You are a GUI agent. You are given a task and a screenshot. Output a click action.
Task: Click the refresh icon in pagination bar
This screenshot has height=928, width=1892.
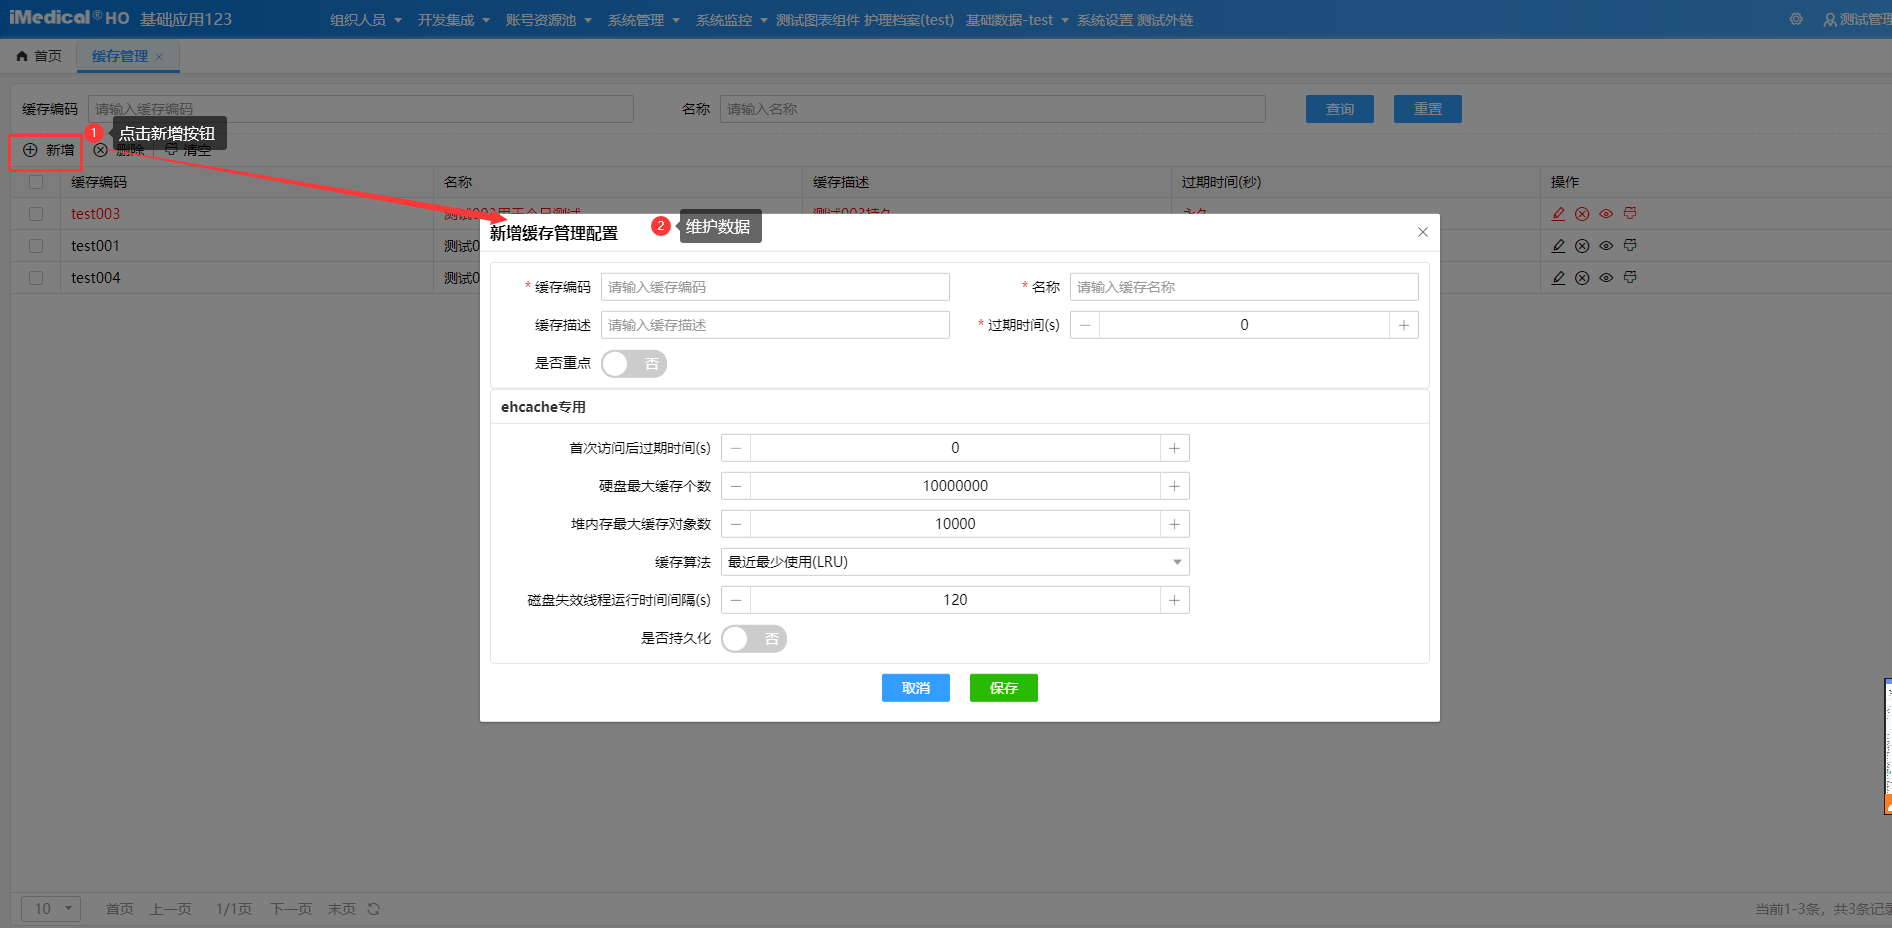(374, 909)
